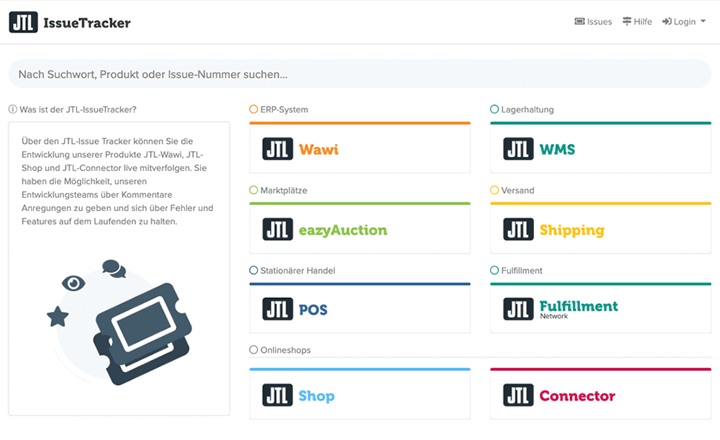
Task: Select the ERP-System category circle
Action: (253, 109)
